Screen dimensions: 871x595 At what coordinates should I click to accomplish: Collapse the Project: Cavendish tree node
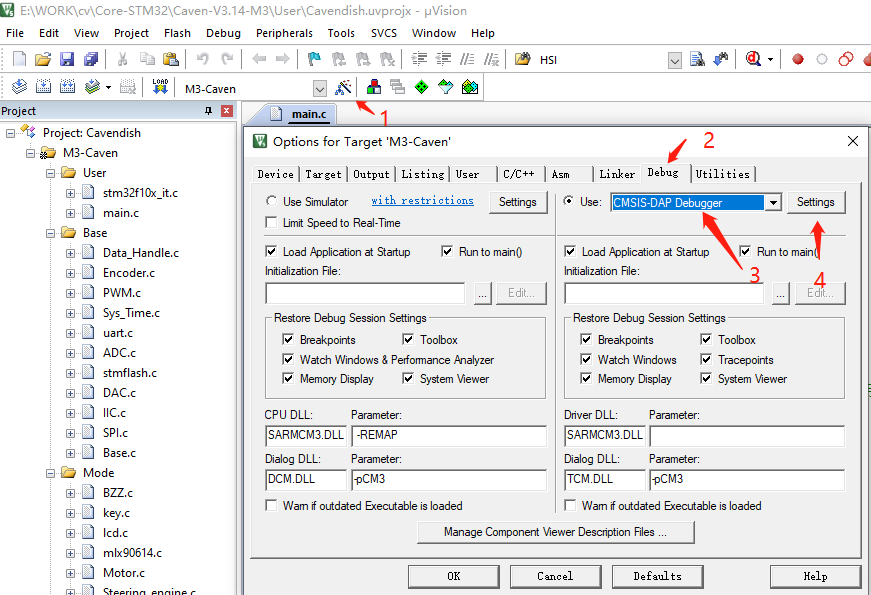pos(10,133)
